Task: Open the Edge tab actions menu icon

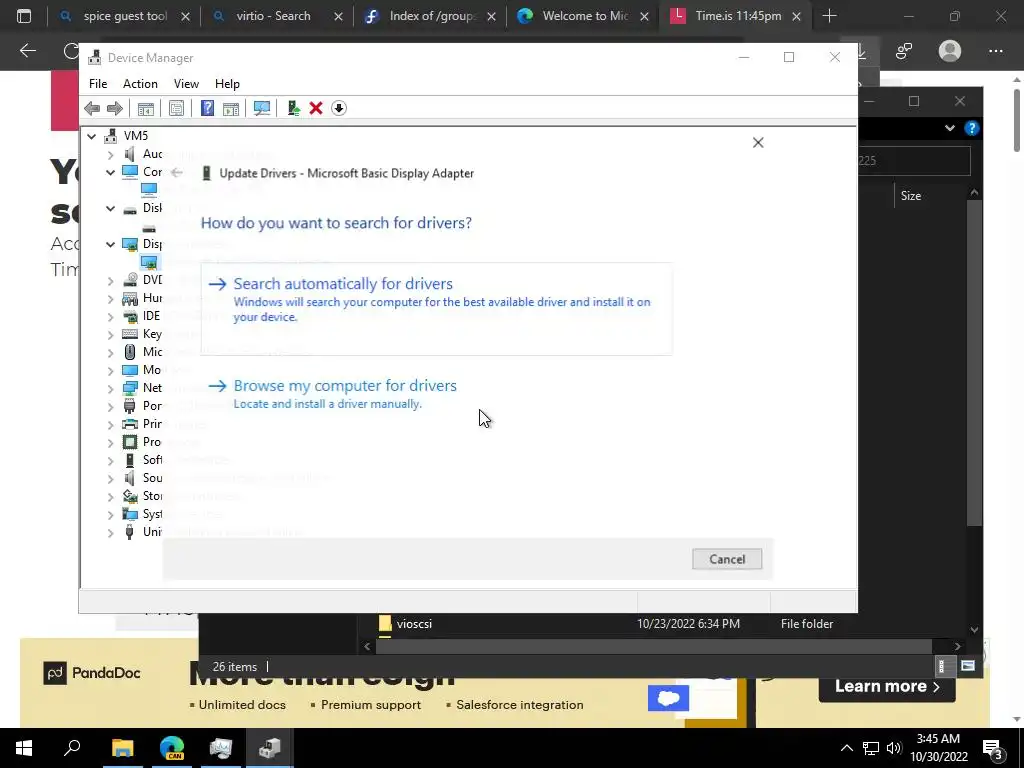Action: click(24, 16)
